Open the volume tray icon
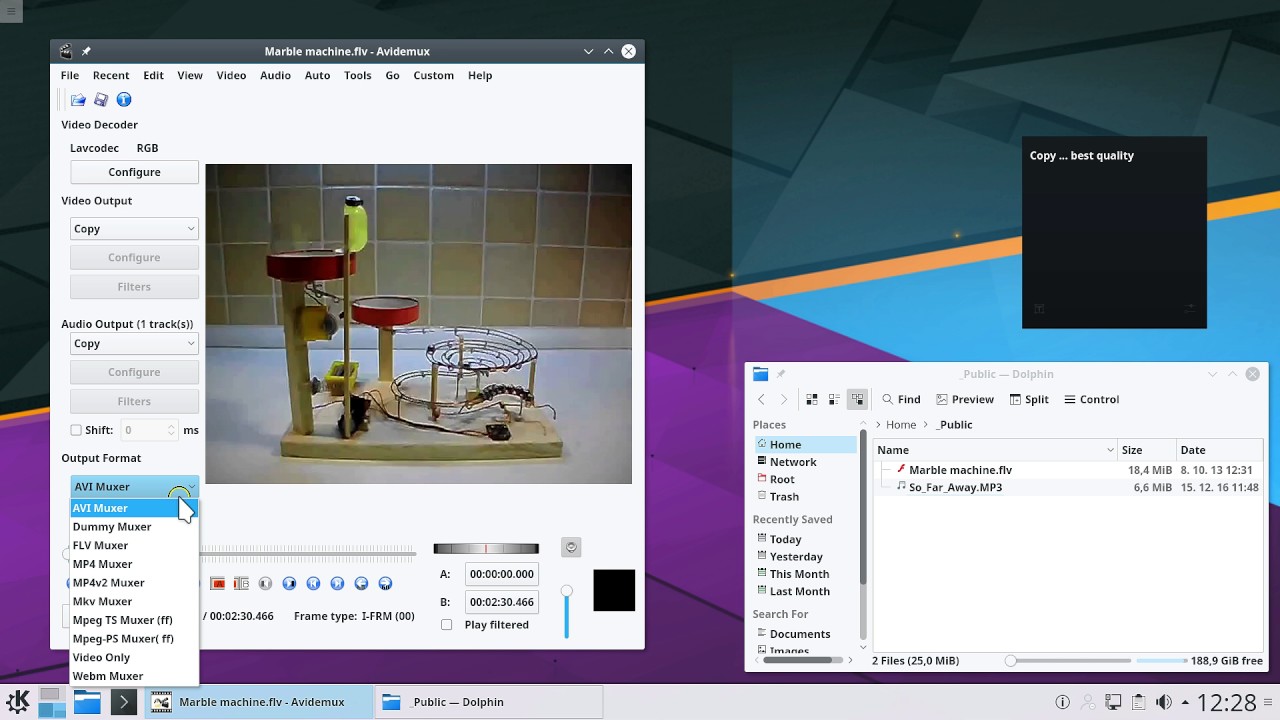Viewport: 1280px width, 720px height. (1163, 702)
